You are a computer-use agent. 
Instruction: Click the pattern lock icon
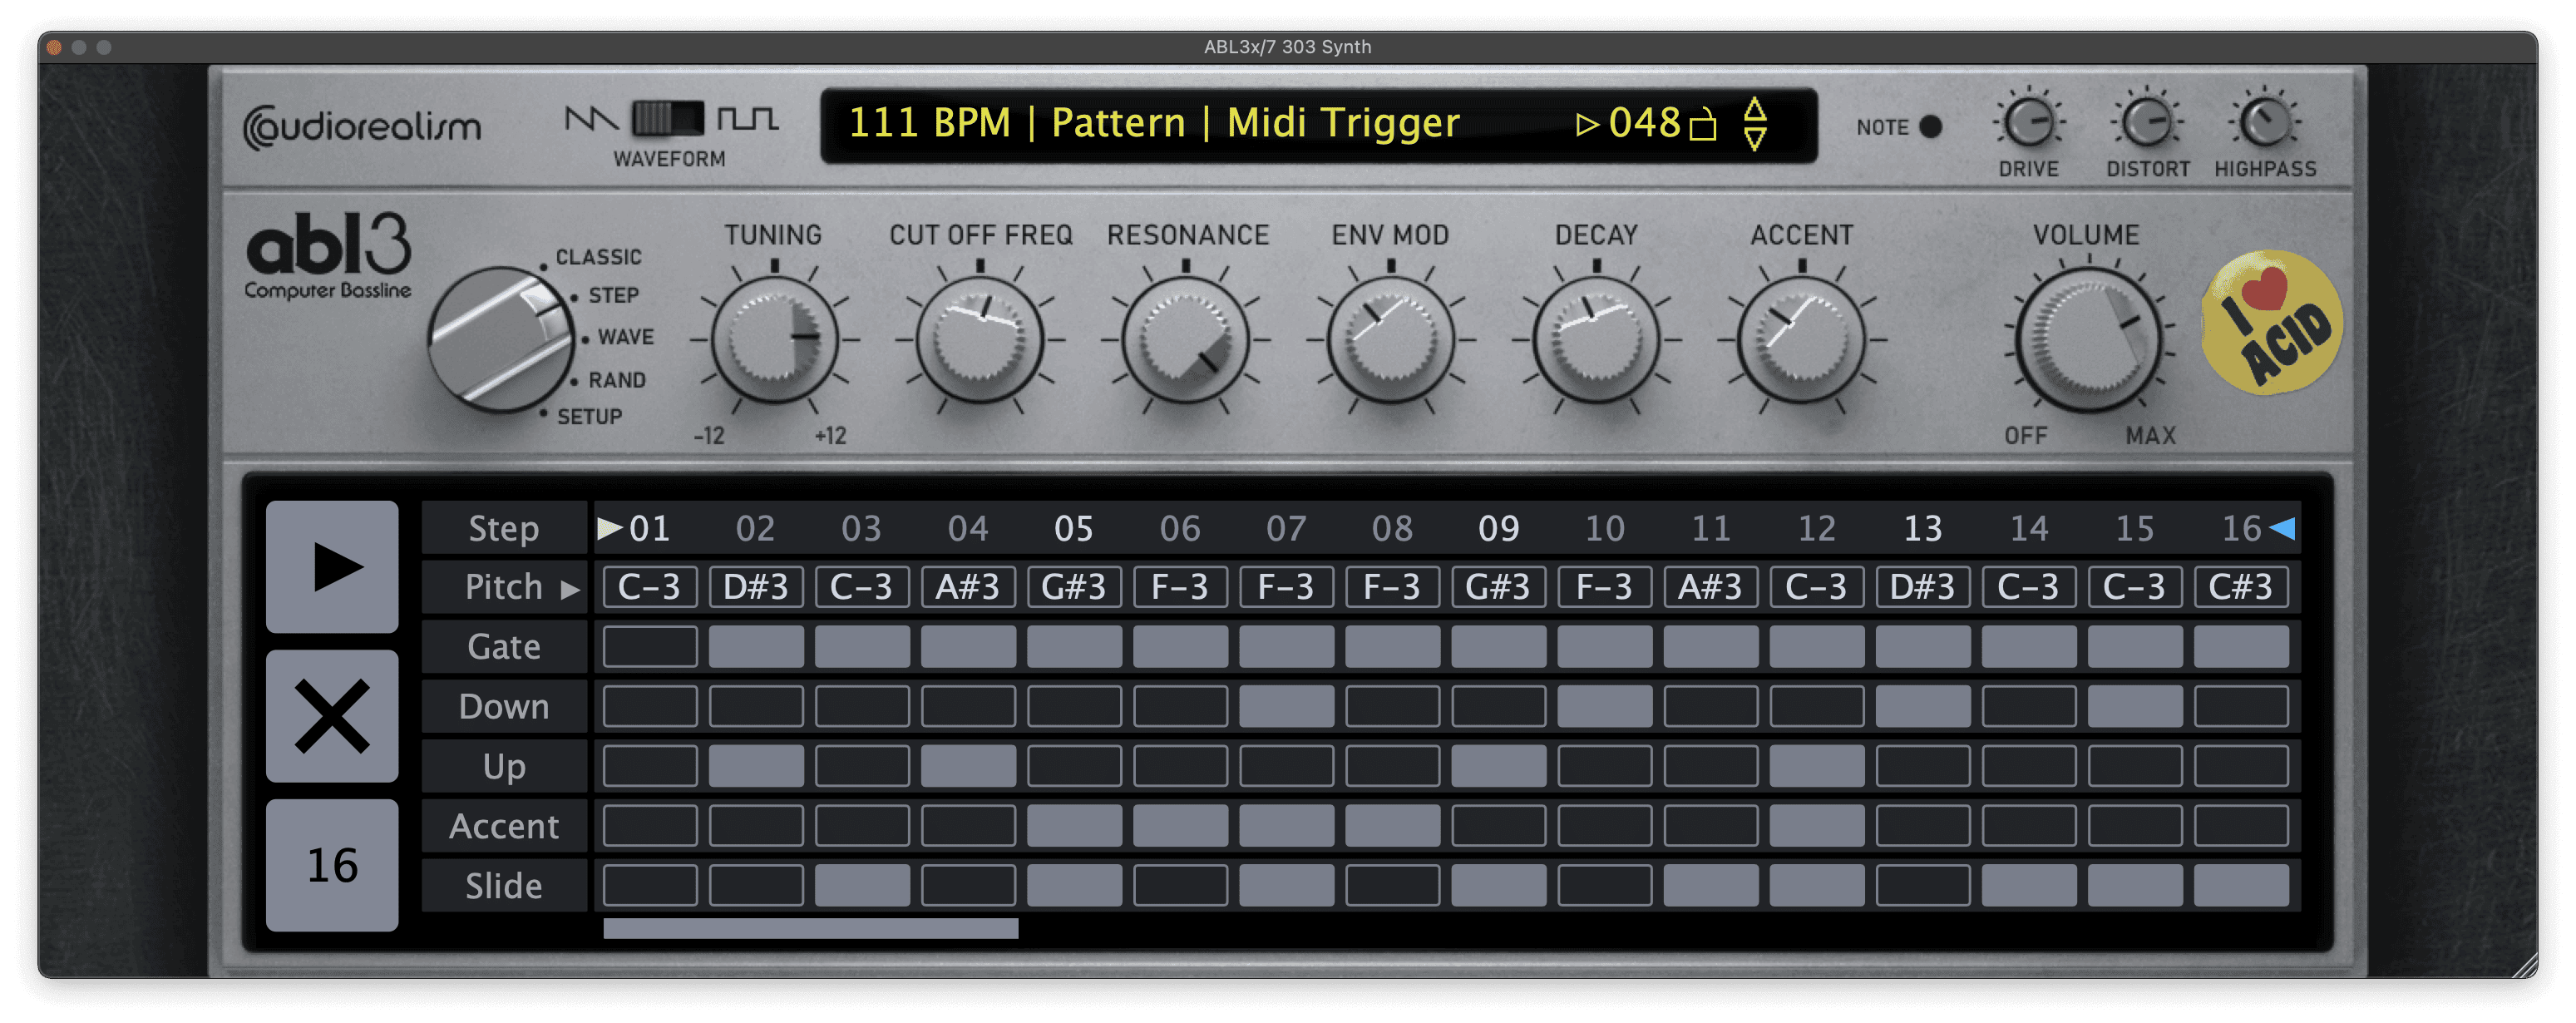point(1702,125)
